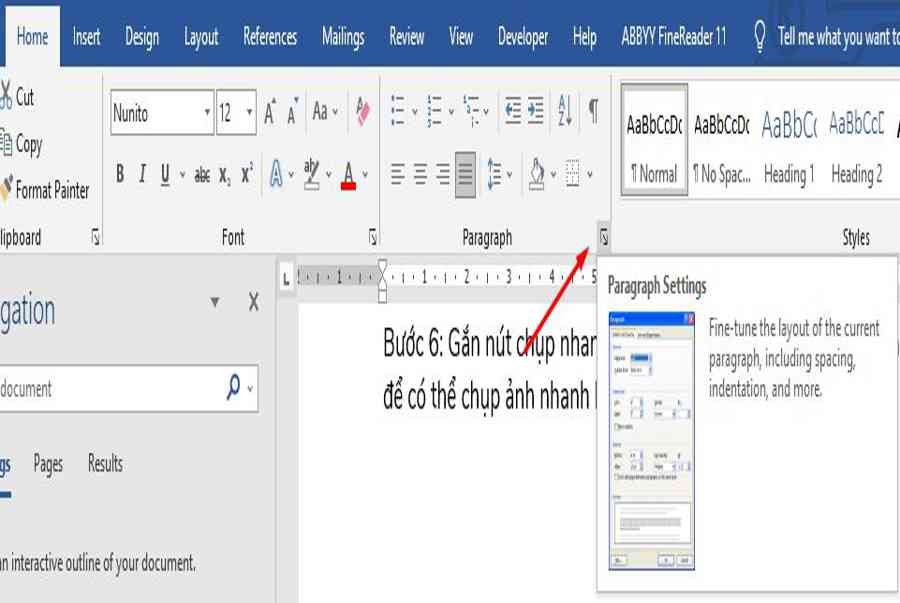900x603 pixels.
Task: Apply bullet list formatting
Action: (x=398, y=110)
